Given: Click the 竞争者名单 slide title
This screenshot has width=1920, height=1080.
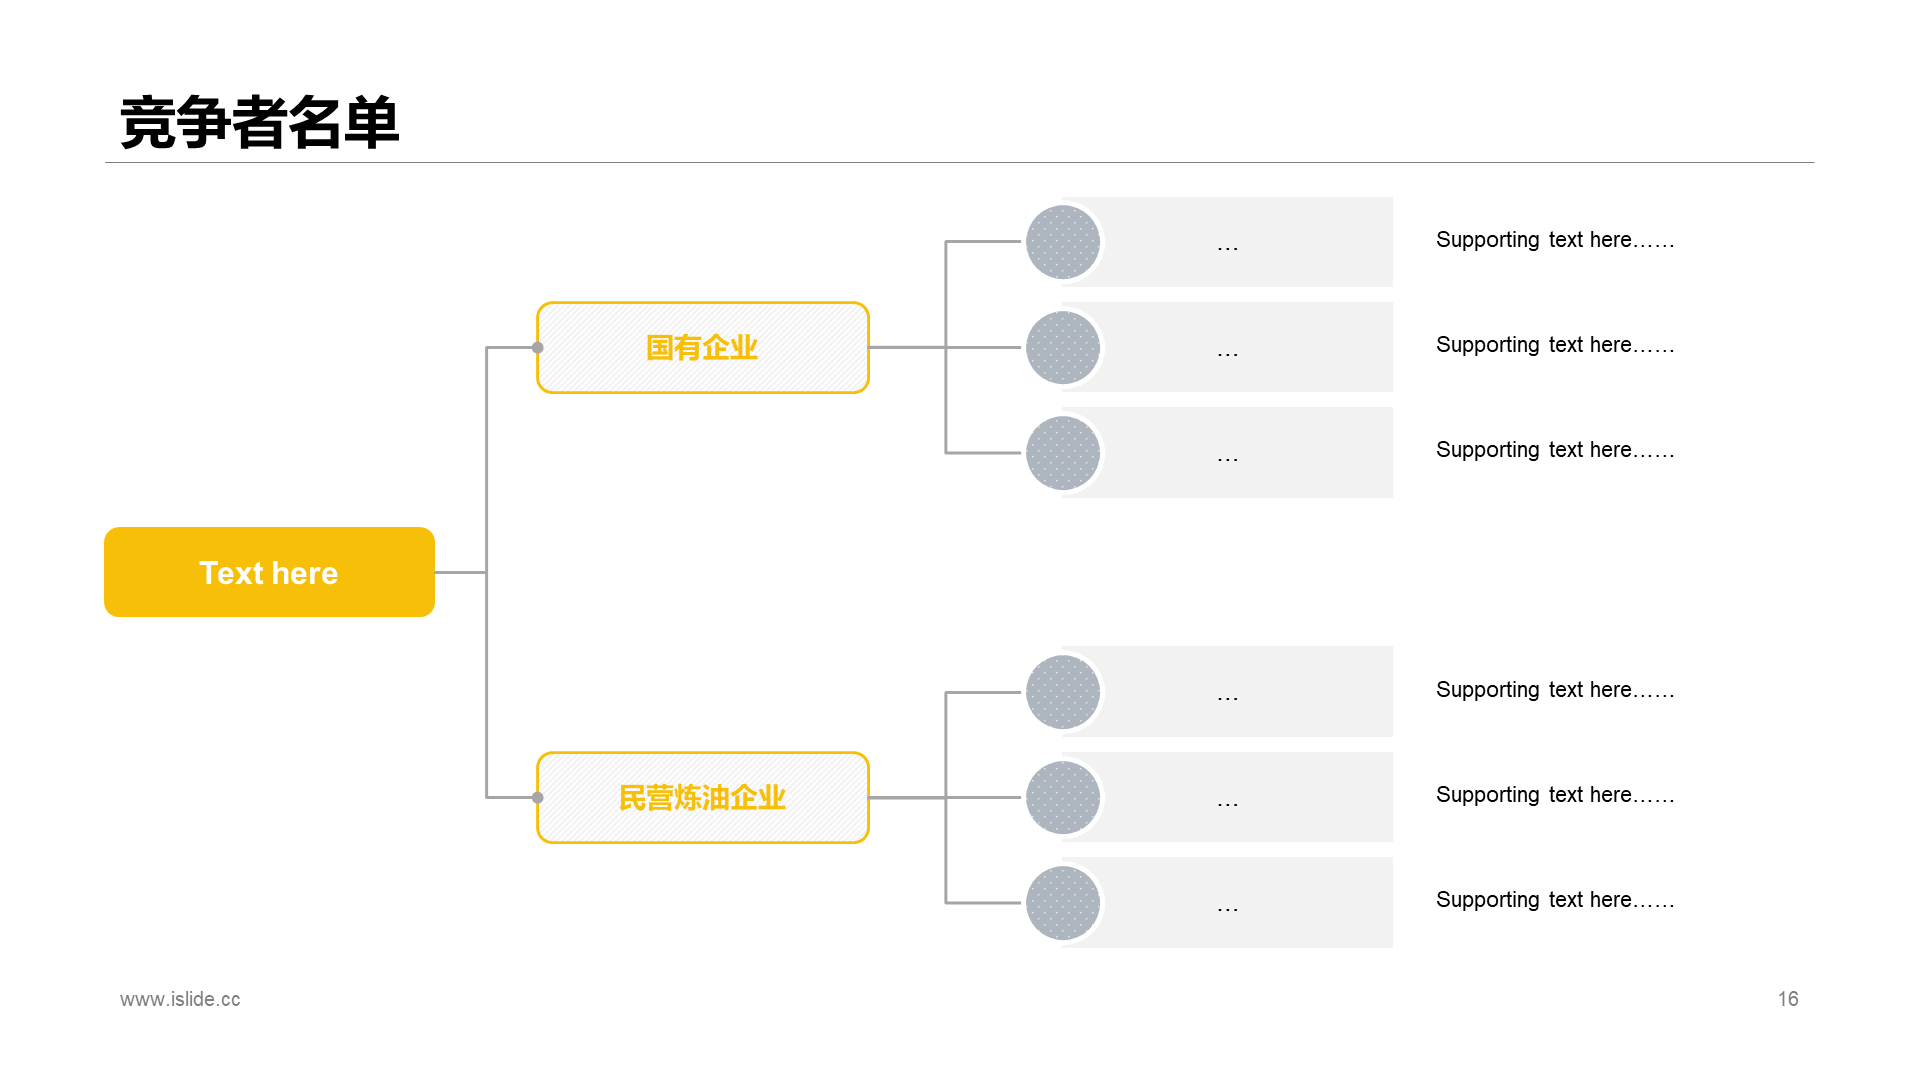Looking at the screenshot, I should (260, 124).
